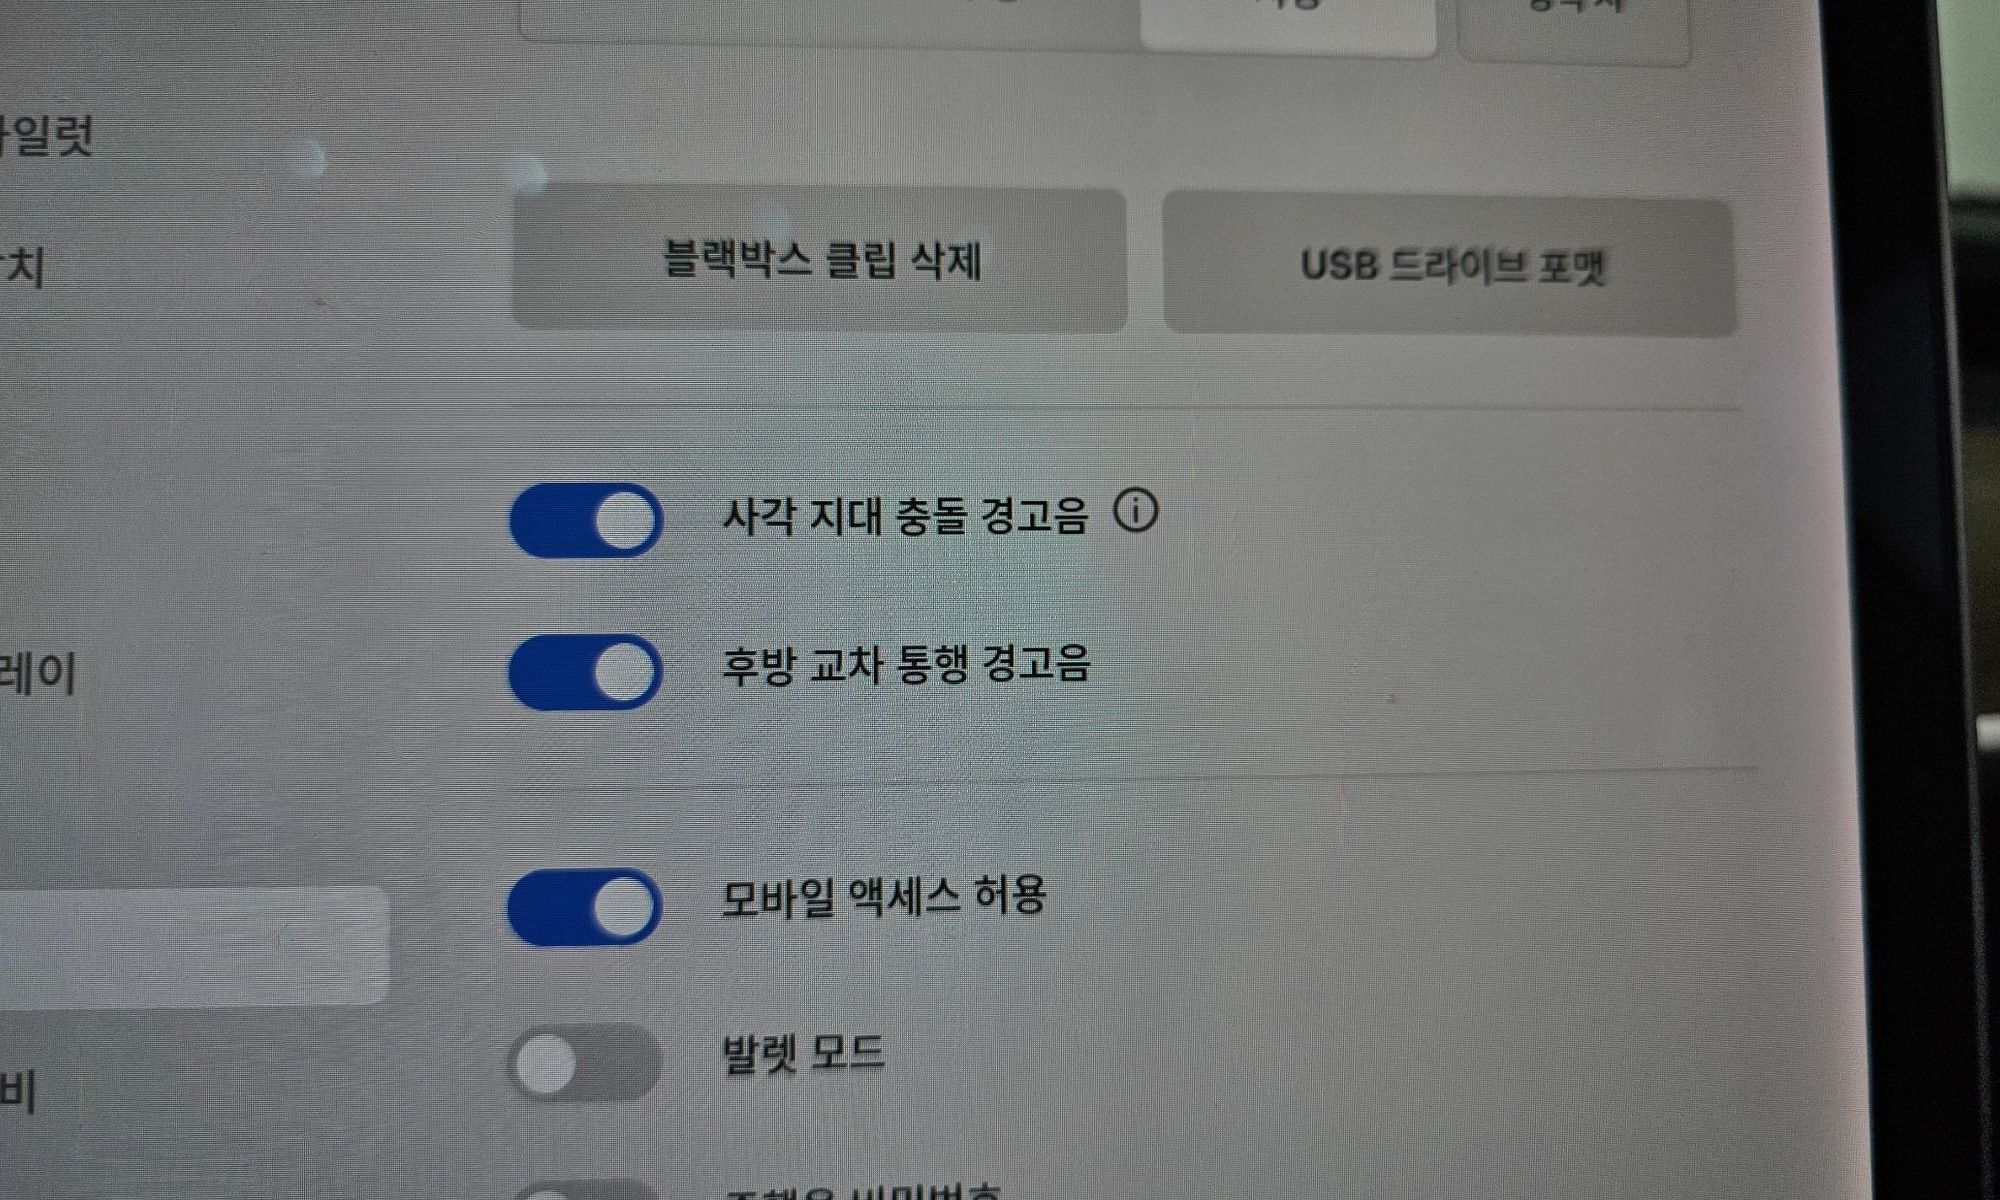The image size is (2000, 1200).
Task: Open the sidebar item ending in 일럿
Action: click(x=45, y=135)
